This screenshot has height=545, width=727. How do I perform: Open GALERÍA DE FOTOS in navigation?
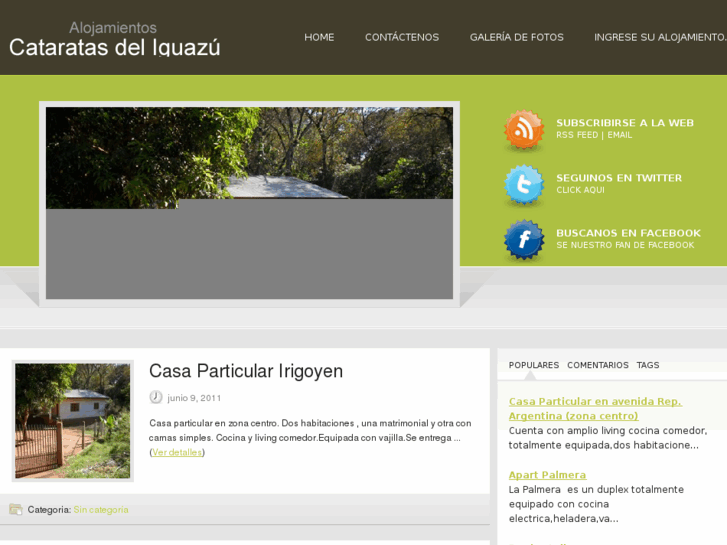(x=517, y=37)
